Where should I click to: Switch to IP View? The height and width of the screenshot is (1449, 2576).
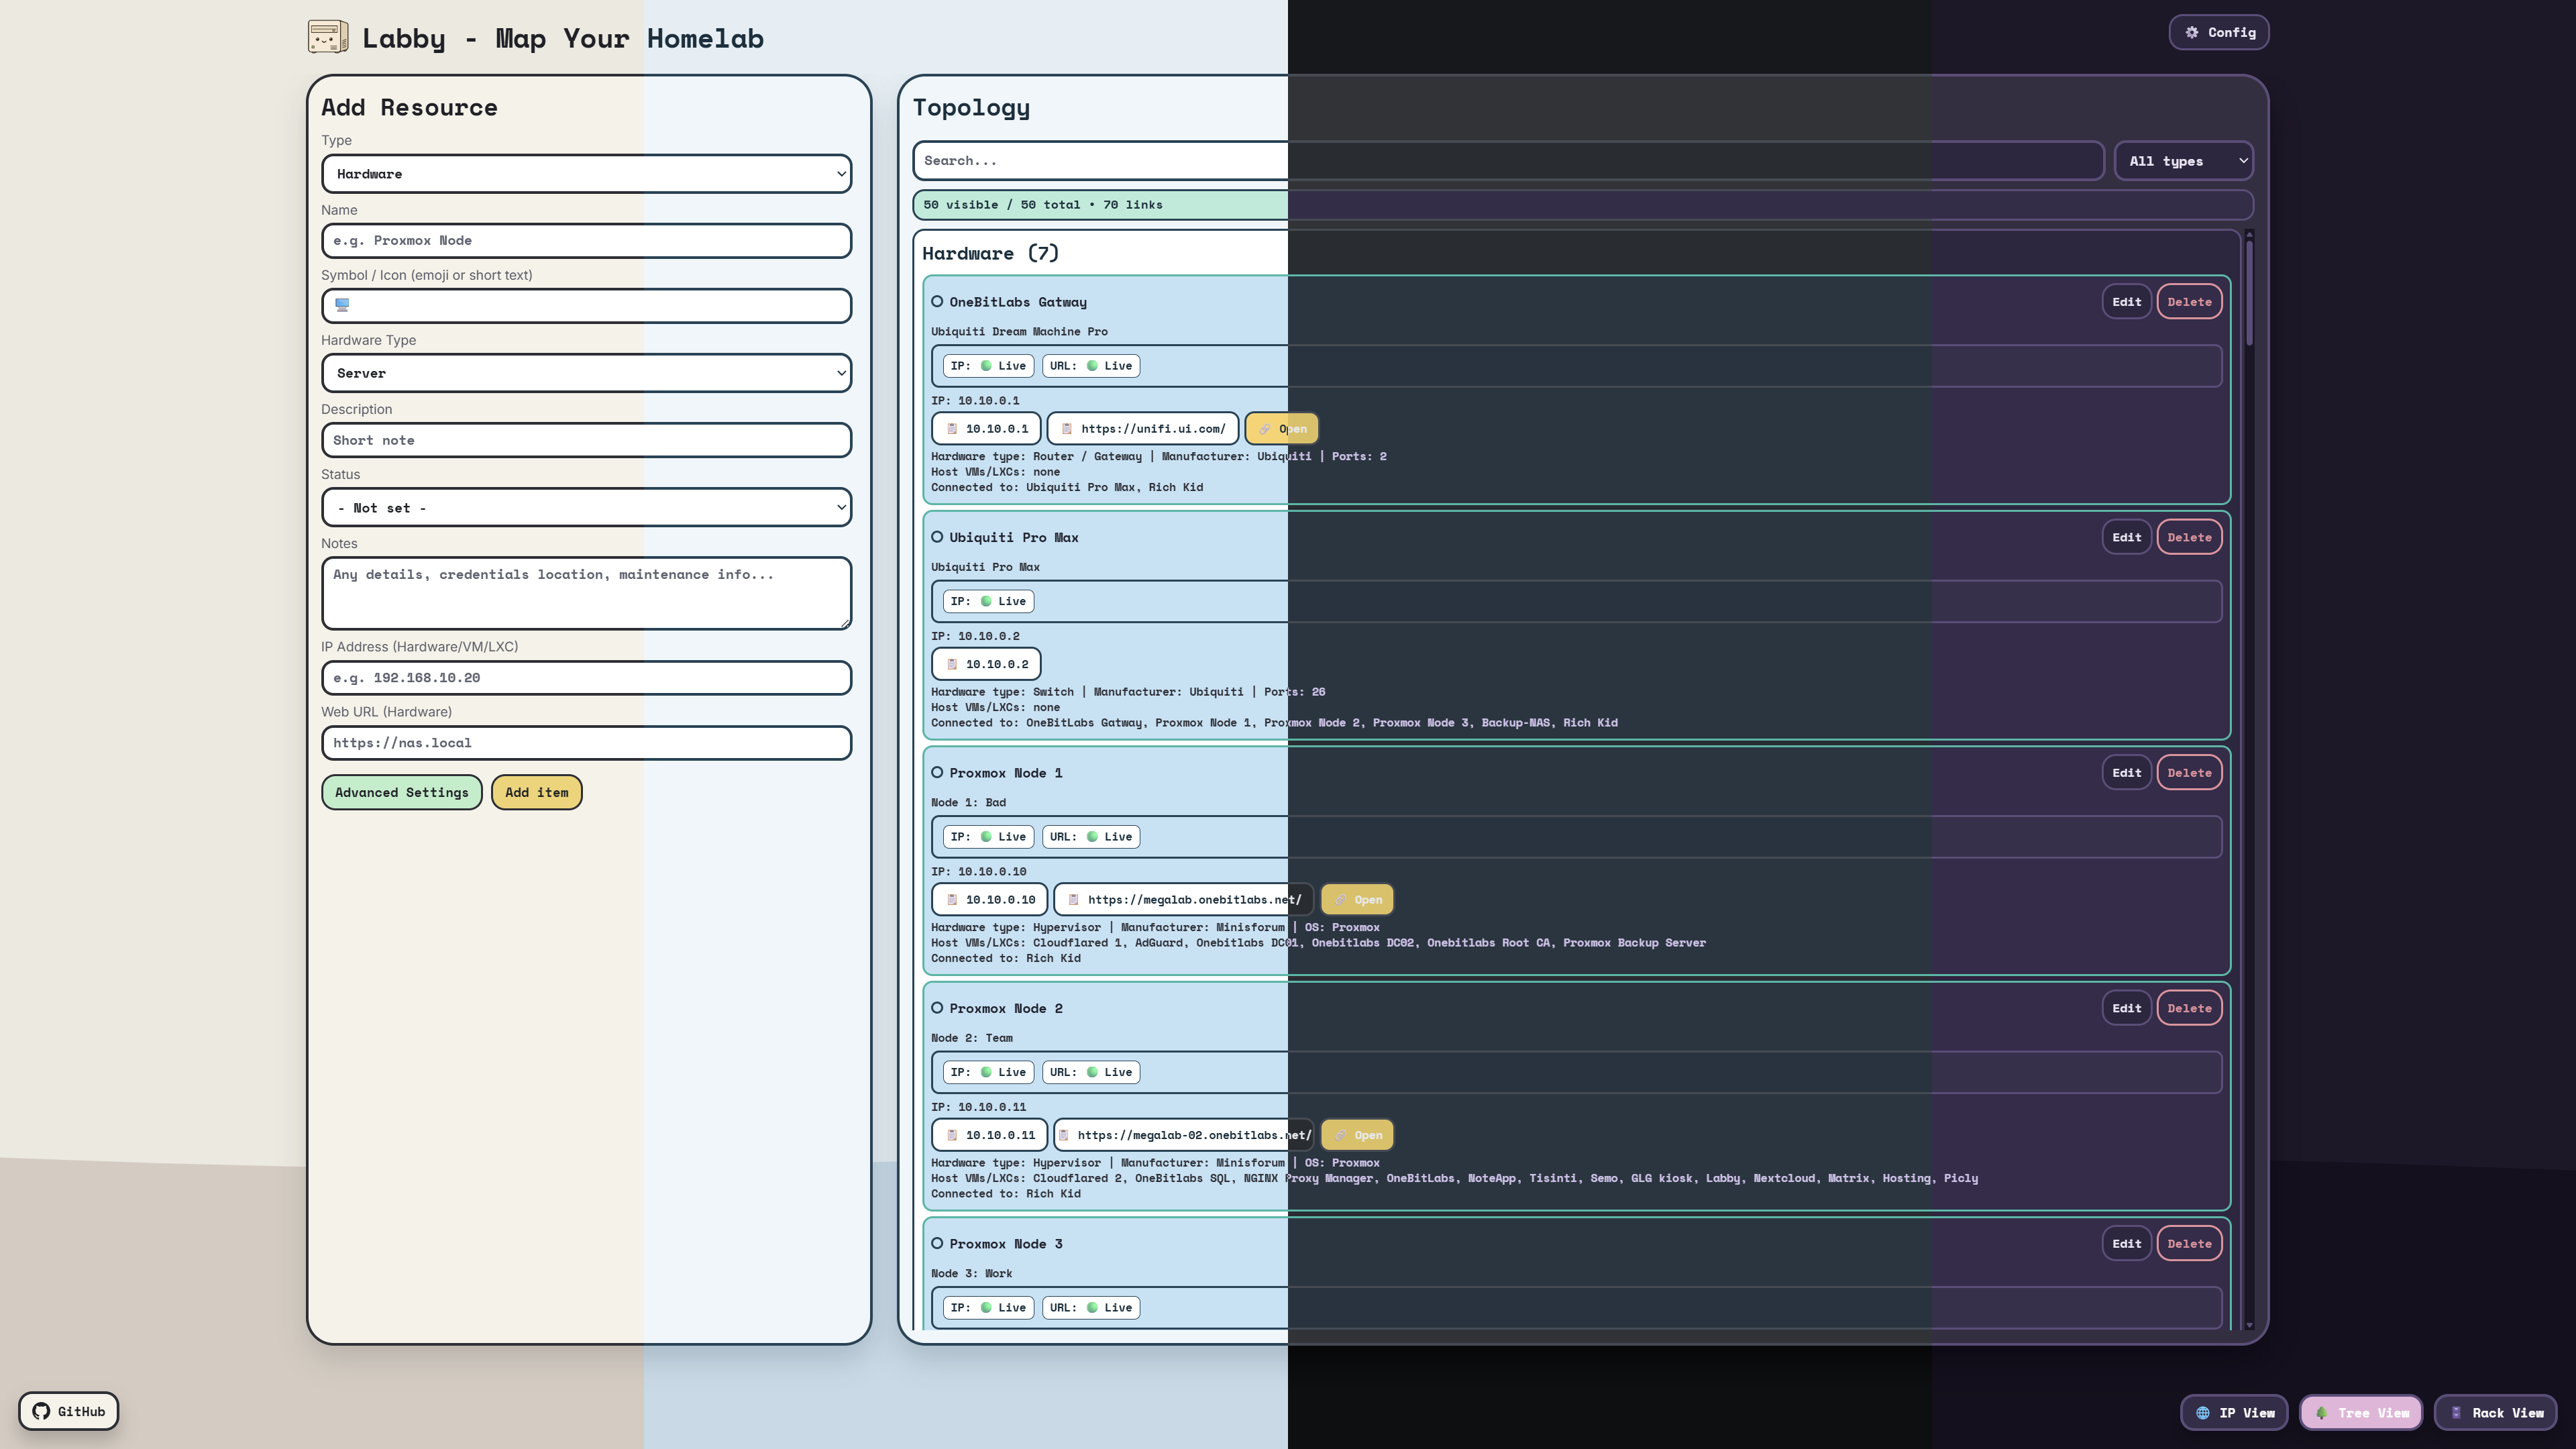point(2234,1413)
